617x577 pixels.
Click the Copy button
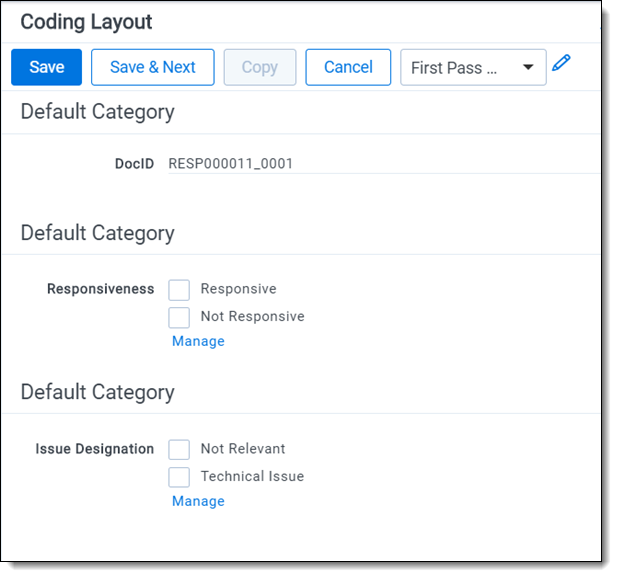tap(259, 67)
